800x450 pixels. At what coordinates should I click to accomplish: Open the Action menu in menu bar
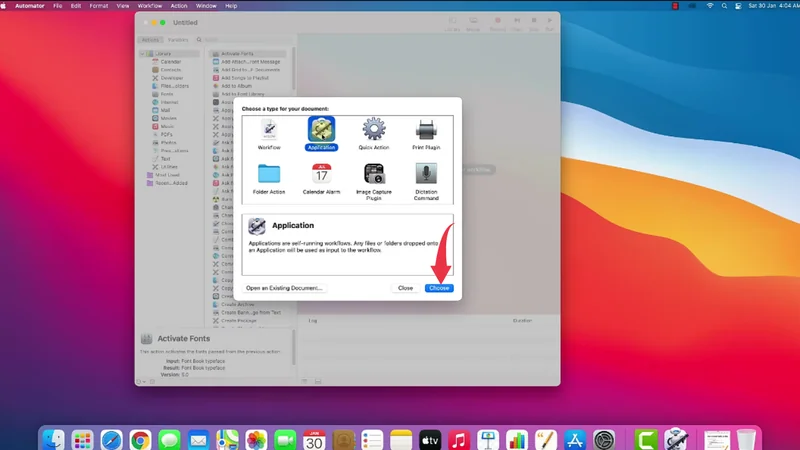pos(179,5)
